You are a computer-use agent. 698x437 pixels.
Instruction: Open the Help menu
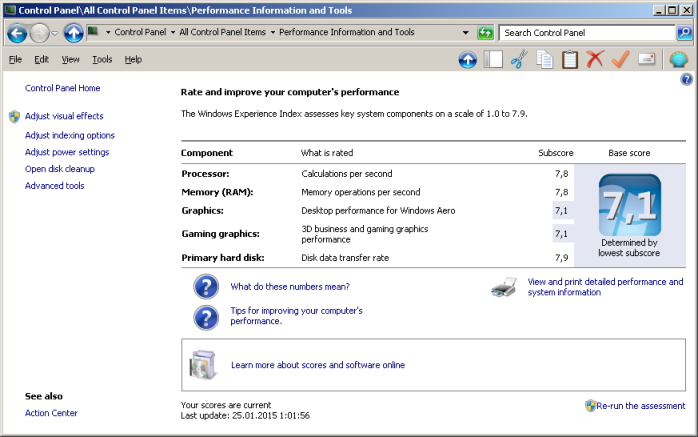[x=133, y=59]
